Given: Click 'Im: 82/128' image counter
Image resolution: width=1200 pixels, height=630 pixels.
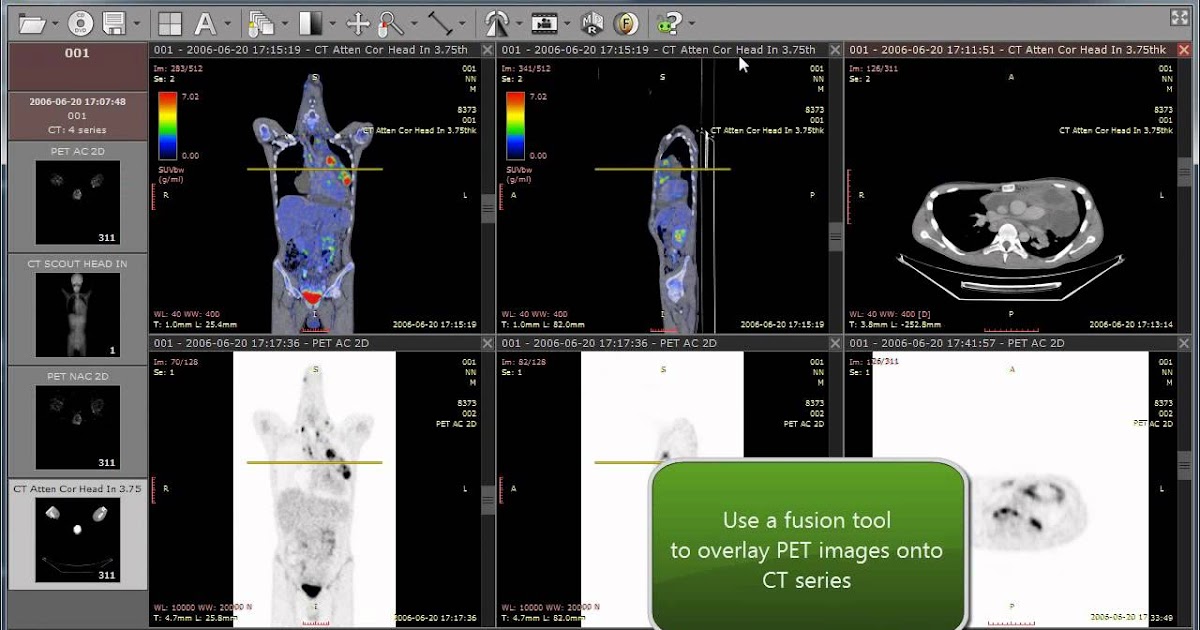Looking at the screenshot, I should pos(523,361).
